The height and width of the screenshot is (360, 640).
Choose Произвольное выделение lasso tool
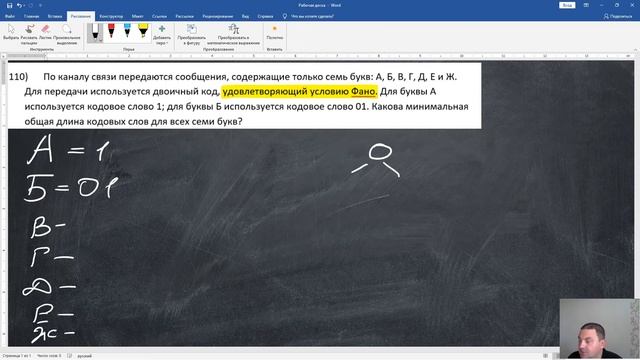[67, 34]
